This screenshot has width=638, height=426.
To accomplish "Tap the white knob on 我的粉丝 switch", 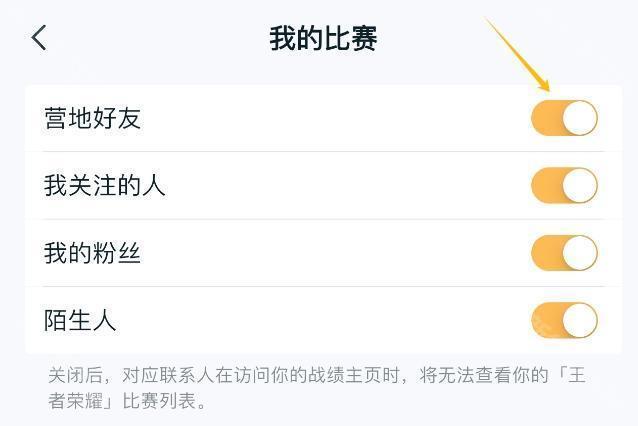I will coord(580,253).
